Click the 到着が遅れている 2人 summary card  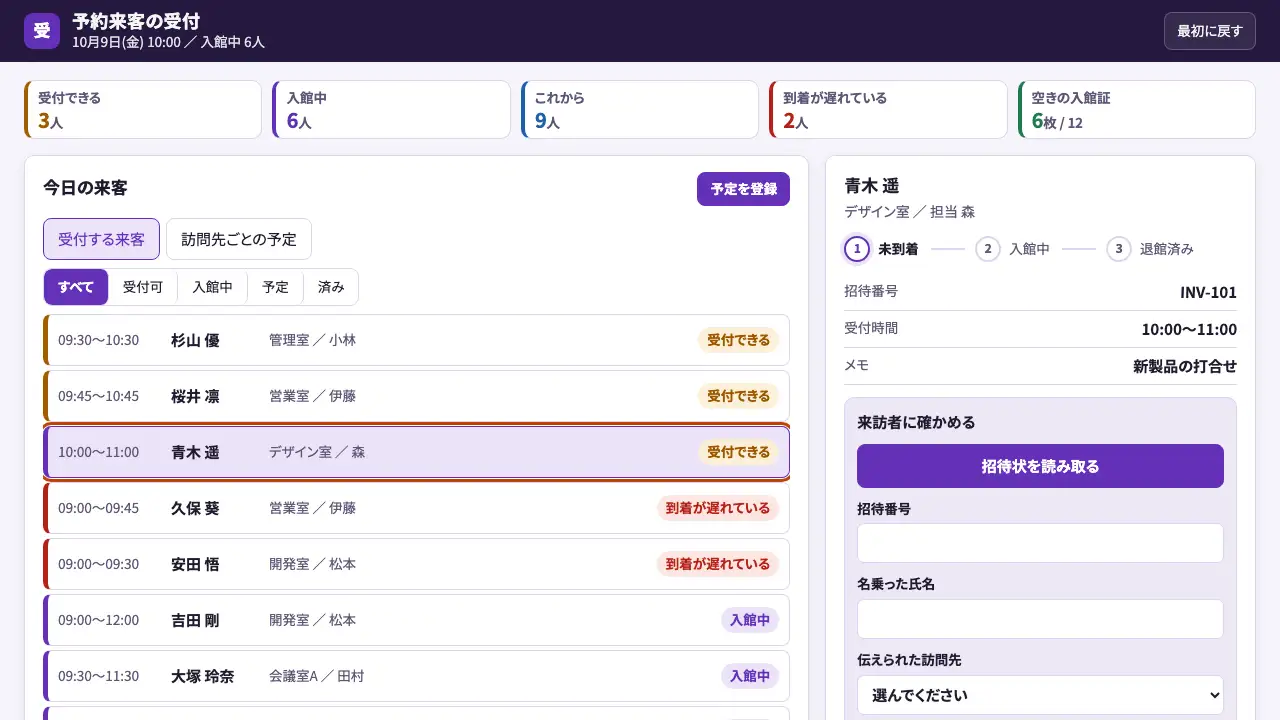coord(888,110)
